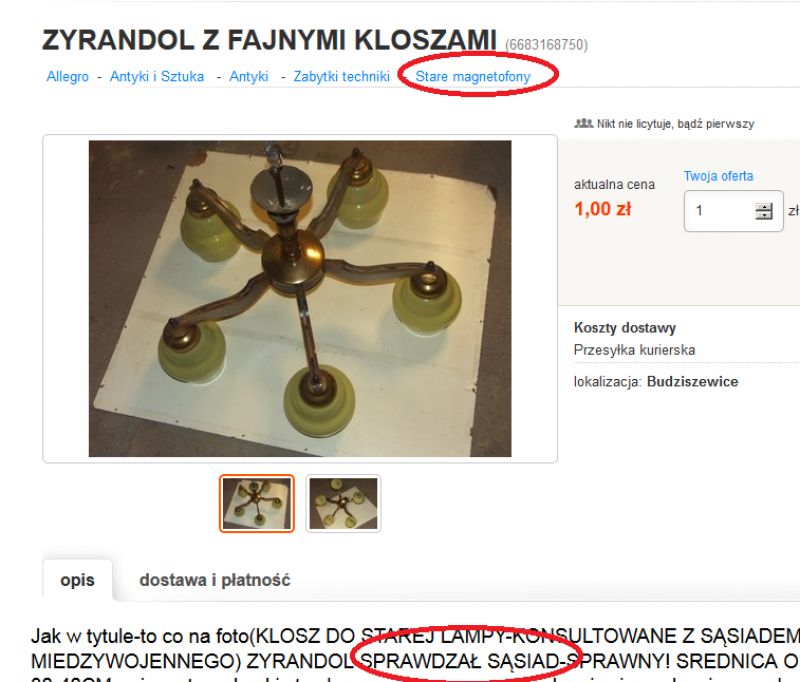
Task: Click the Twoja oferta label
Action: [x=718, y=176]
